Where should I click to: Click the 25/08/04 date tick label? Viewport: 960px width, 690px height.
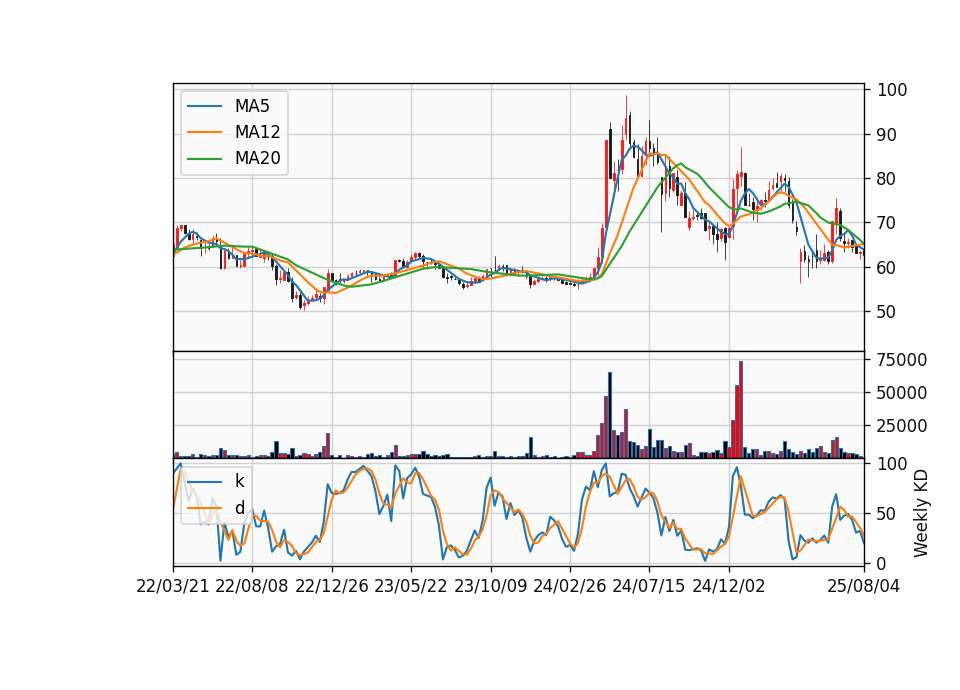click(x=864, y=586)
